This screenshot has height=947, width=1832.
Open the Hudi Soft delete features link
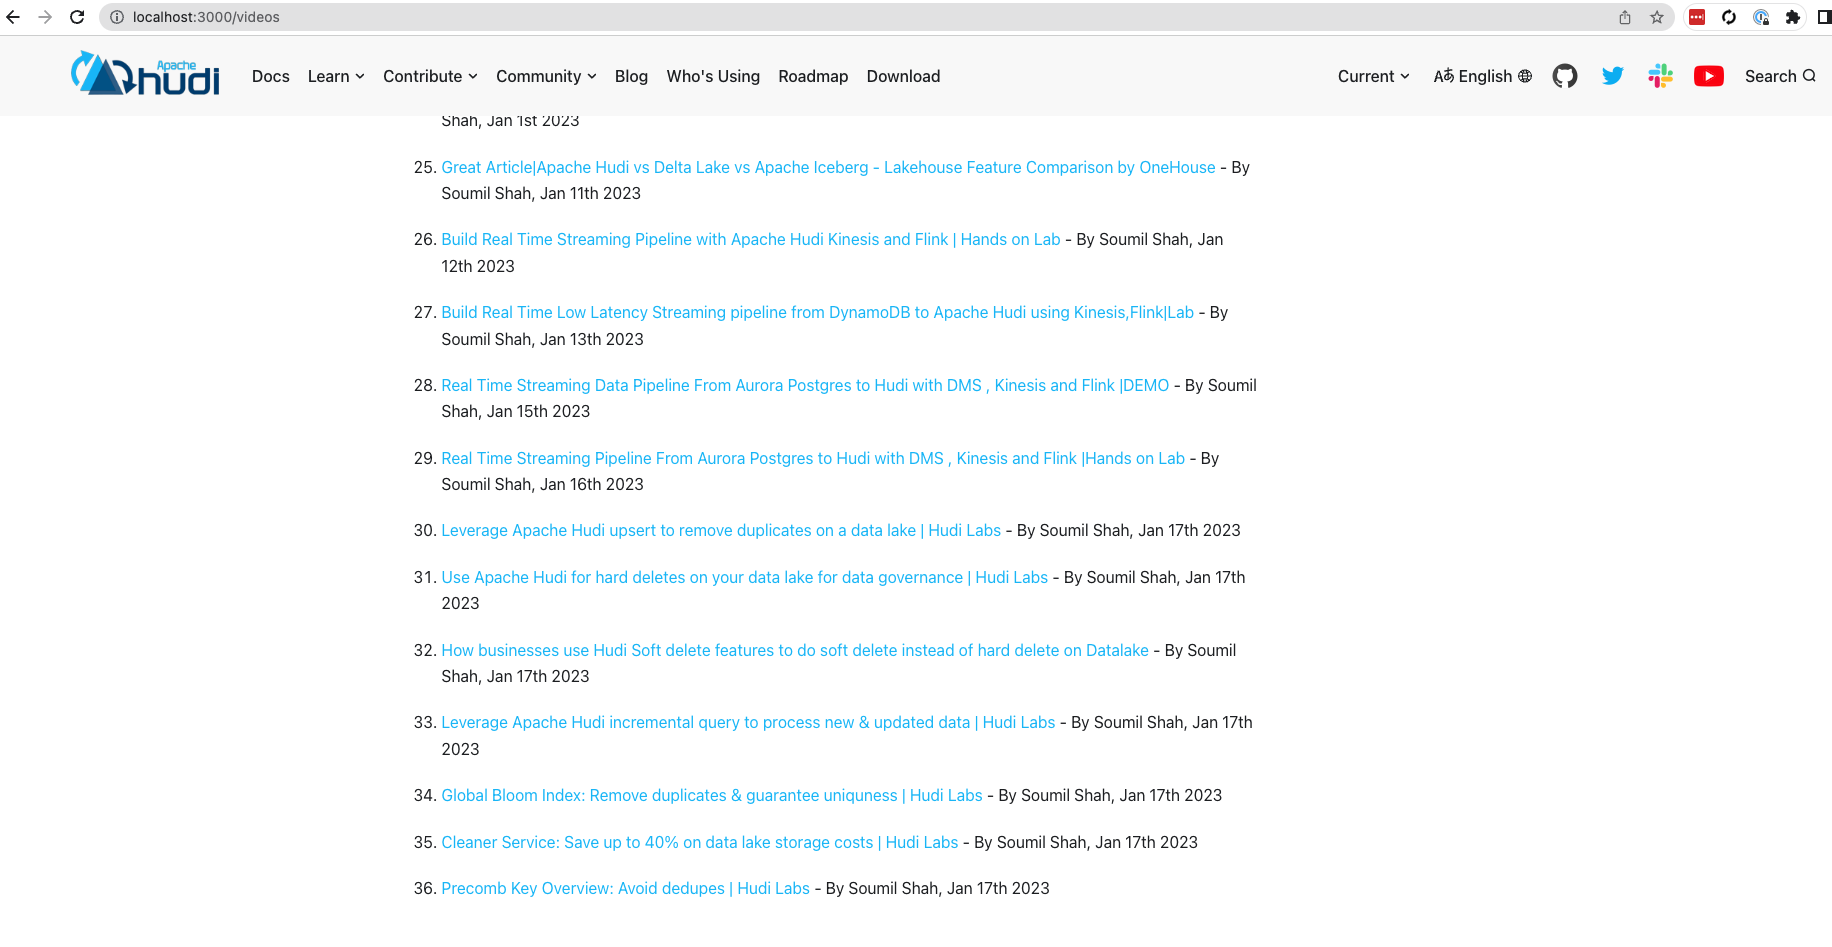coord(795,650)
